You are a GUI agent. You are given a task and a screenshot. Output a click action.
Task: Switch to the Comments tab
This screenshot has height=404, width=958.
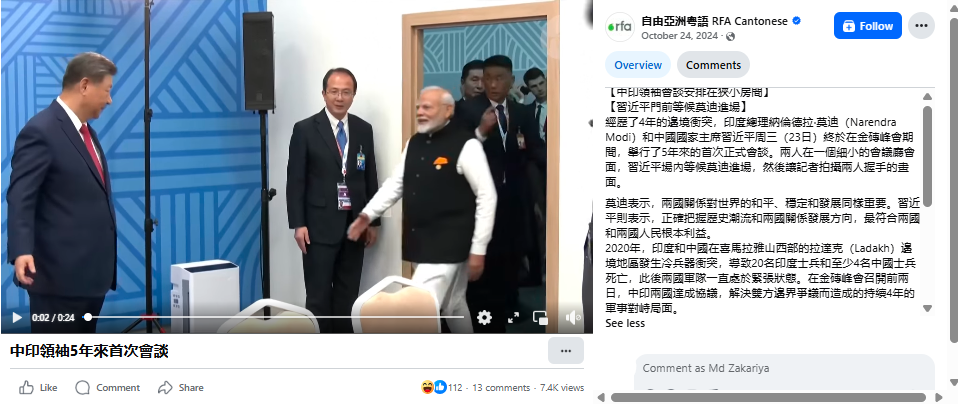pyautogui.click(x=713, y=65)
